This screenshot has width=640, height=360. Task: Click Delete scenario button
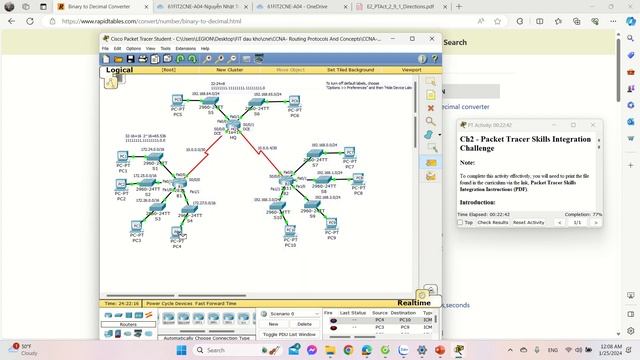(304, 324)
